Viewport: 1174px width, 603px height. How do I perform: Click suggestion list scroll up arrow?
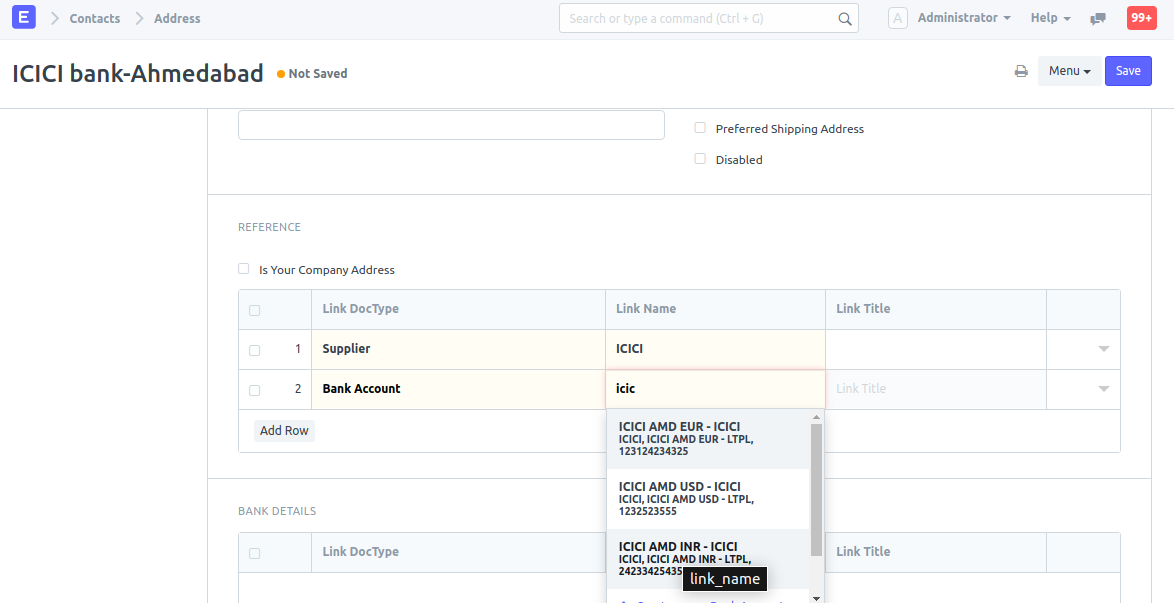point(816,417)
